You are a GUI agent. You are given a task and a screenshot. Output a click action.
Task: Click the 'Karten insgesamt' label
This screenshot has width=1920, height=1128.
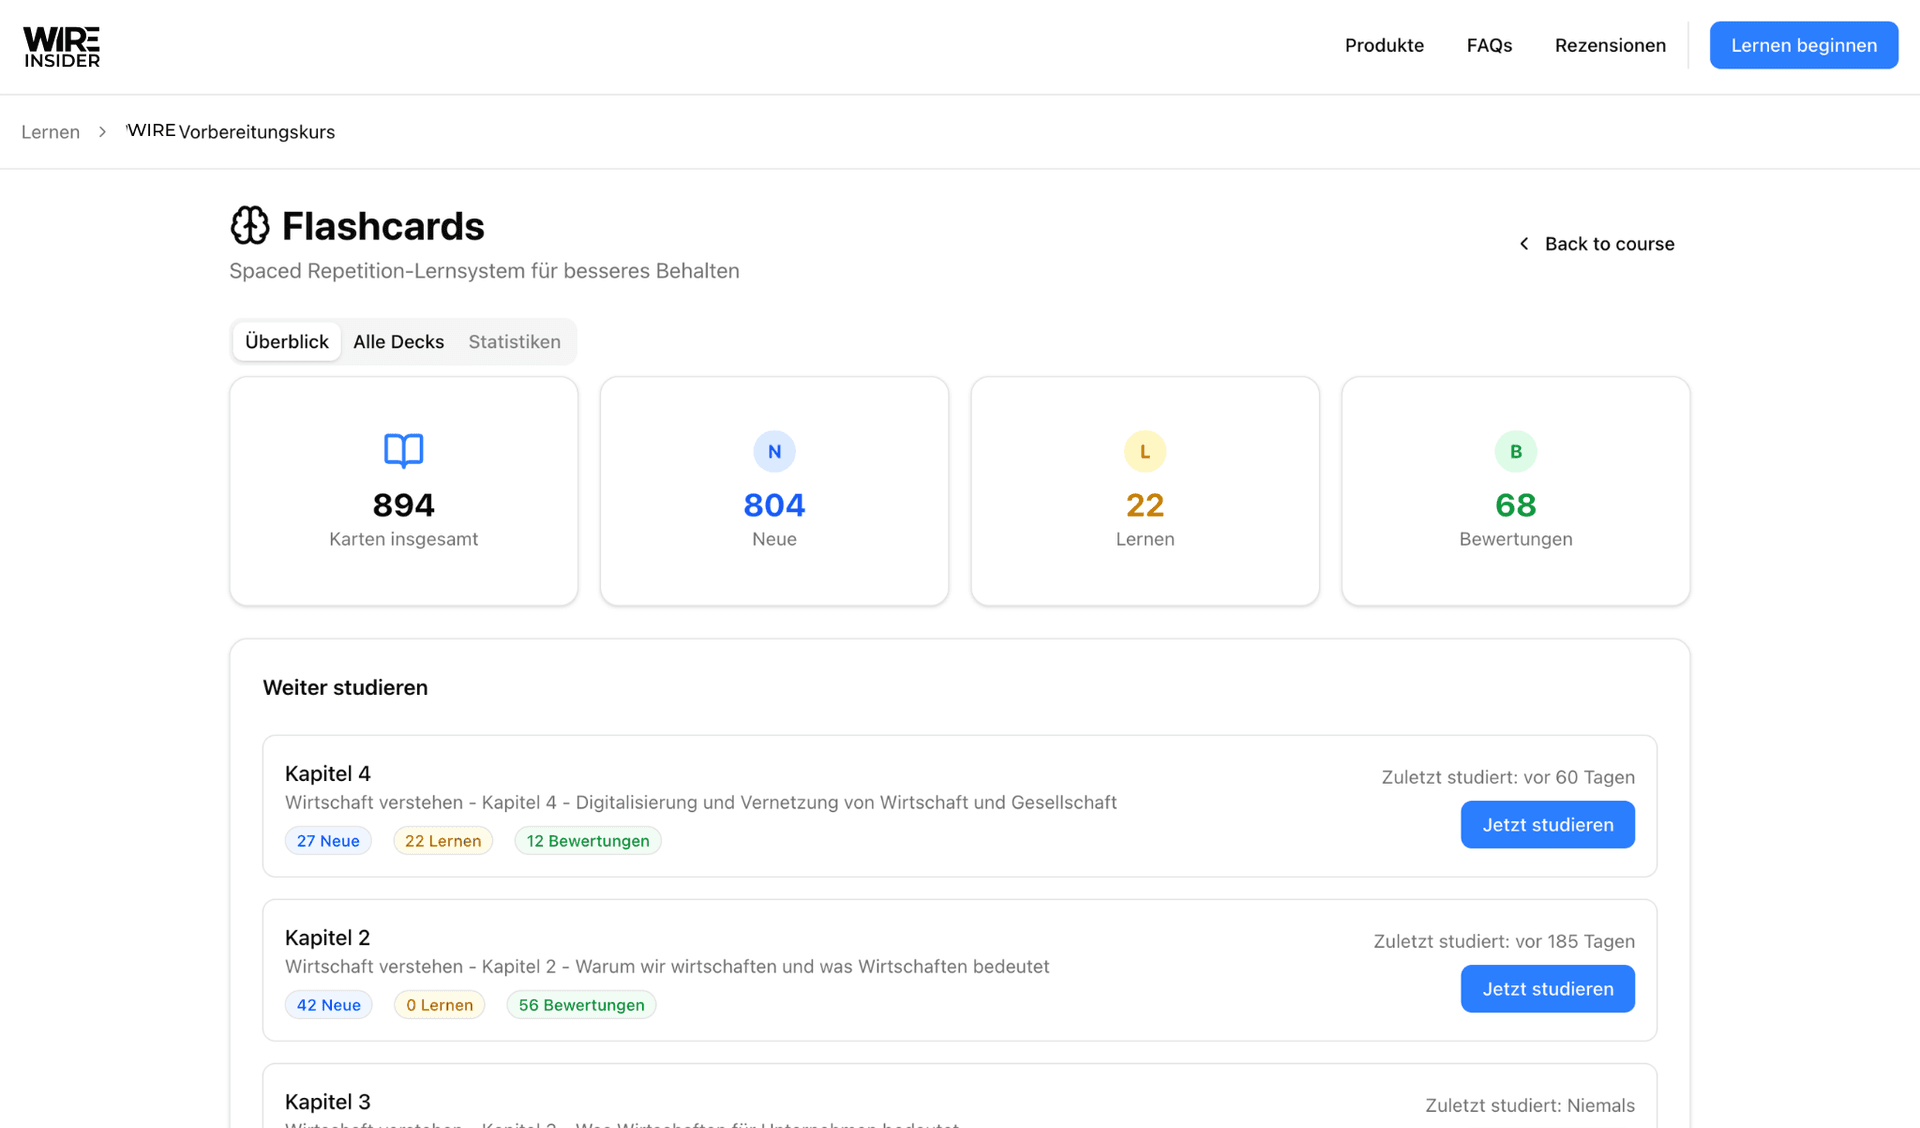[404, 539]
